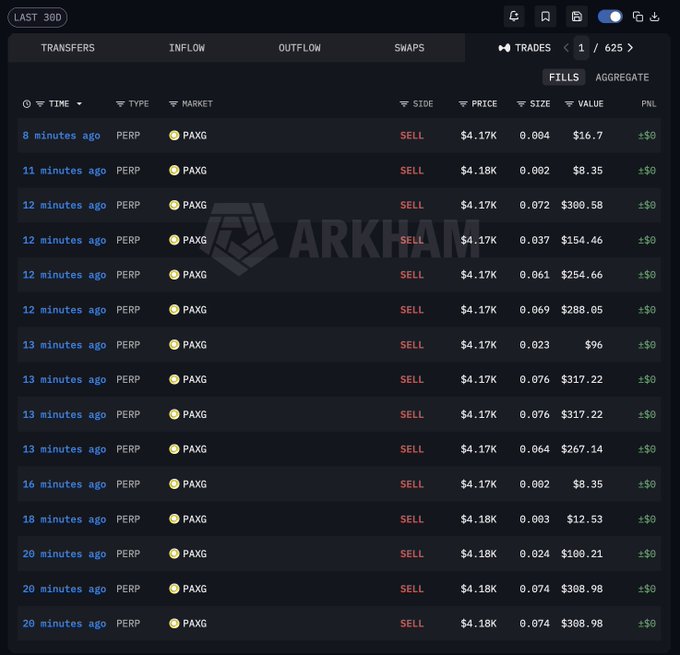The height and width of the screenshot is (655, 680).
Task: Switch to the INFLOW tab
Action: [186, 48]
